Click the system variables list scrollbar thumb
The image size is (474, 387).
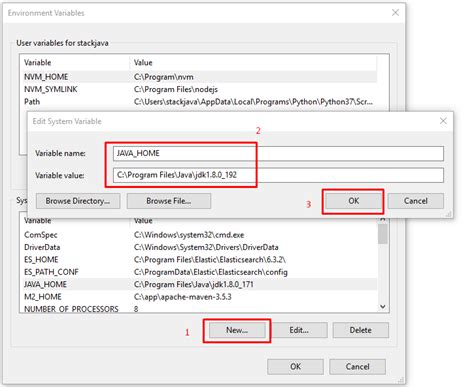(383, 234)
